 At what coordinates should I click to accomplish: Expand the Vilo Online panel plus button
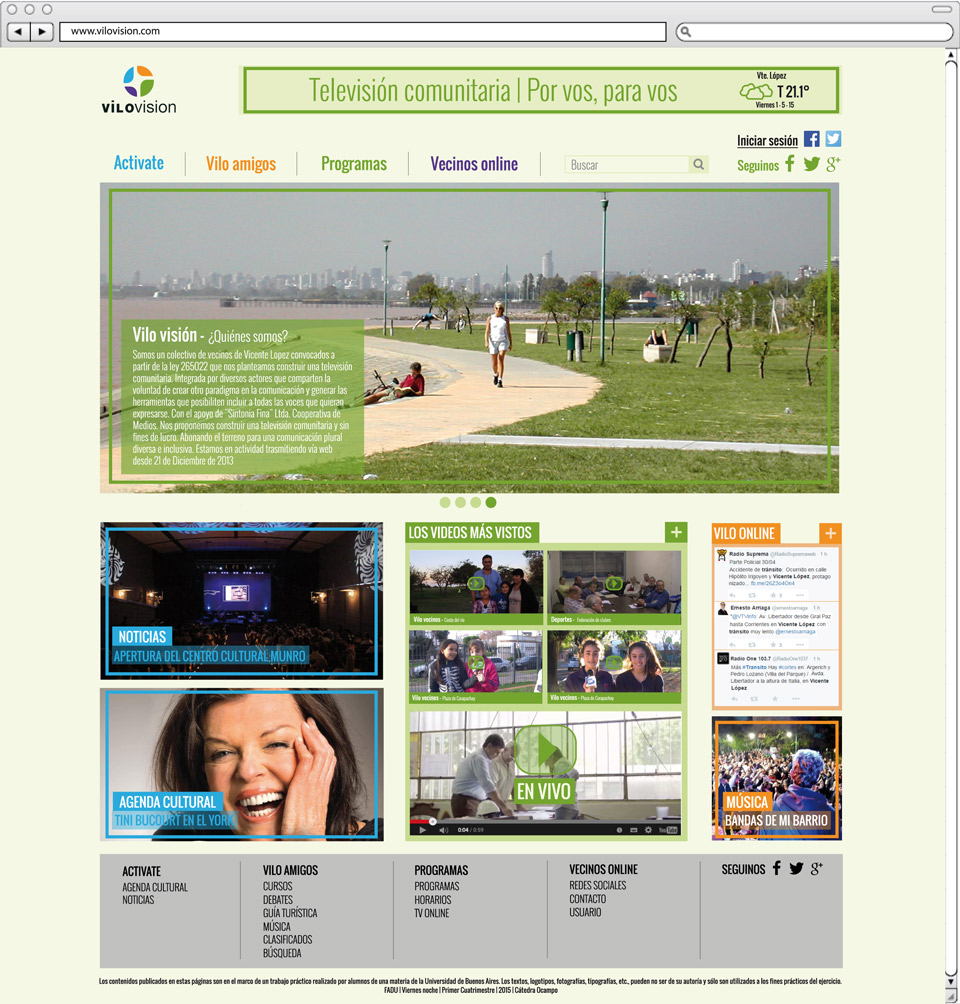[x=830, y=533]
